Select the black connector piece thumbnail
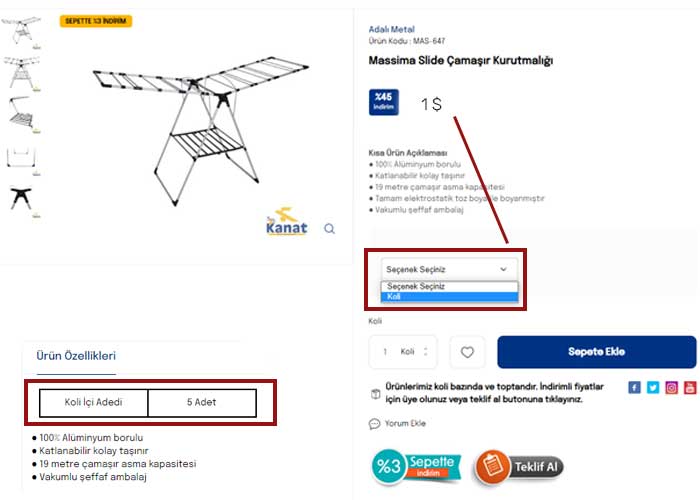Screen dimensions: 700x500 [x=22, y=200]
